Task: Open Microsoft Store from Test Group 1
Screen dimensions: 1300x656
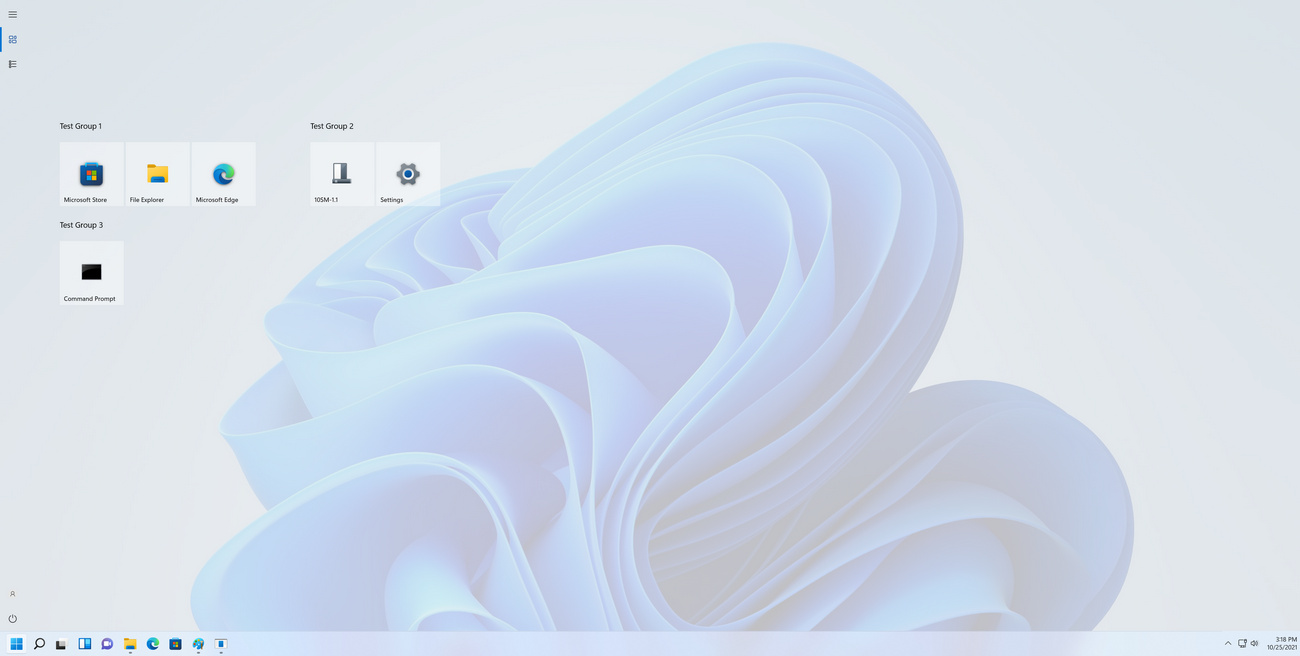Action: (91, 173)
